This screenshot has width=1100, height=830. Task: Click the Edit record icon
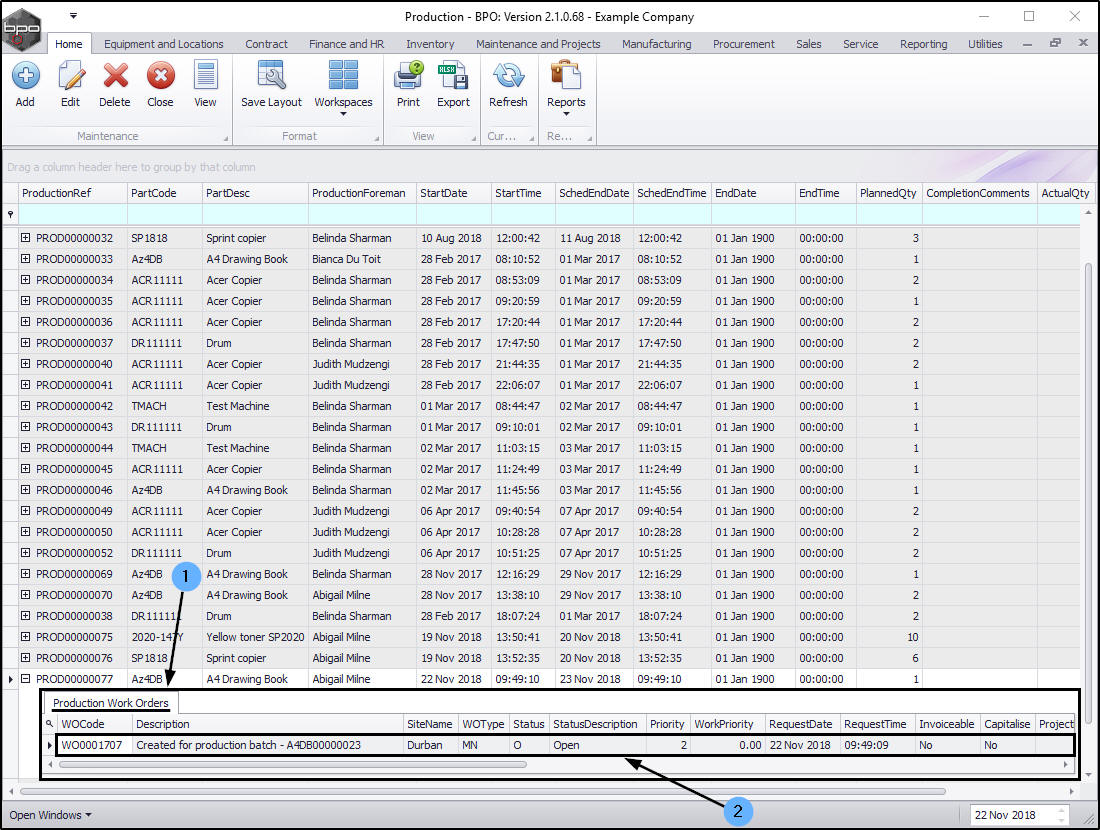[x=70, y=77]
